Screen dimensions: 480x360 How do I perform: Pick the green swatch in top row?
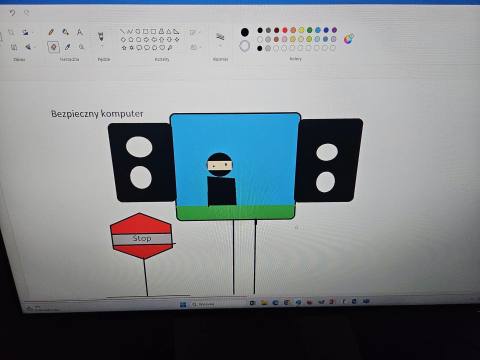pyautogui.click(x=310, y=30)
